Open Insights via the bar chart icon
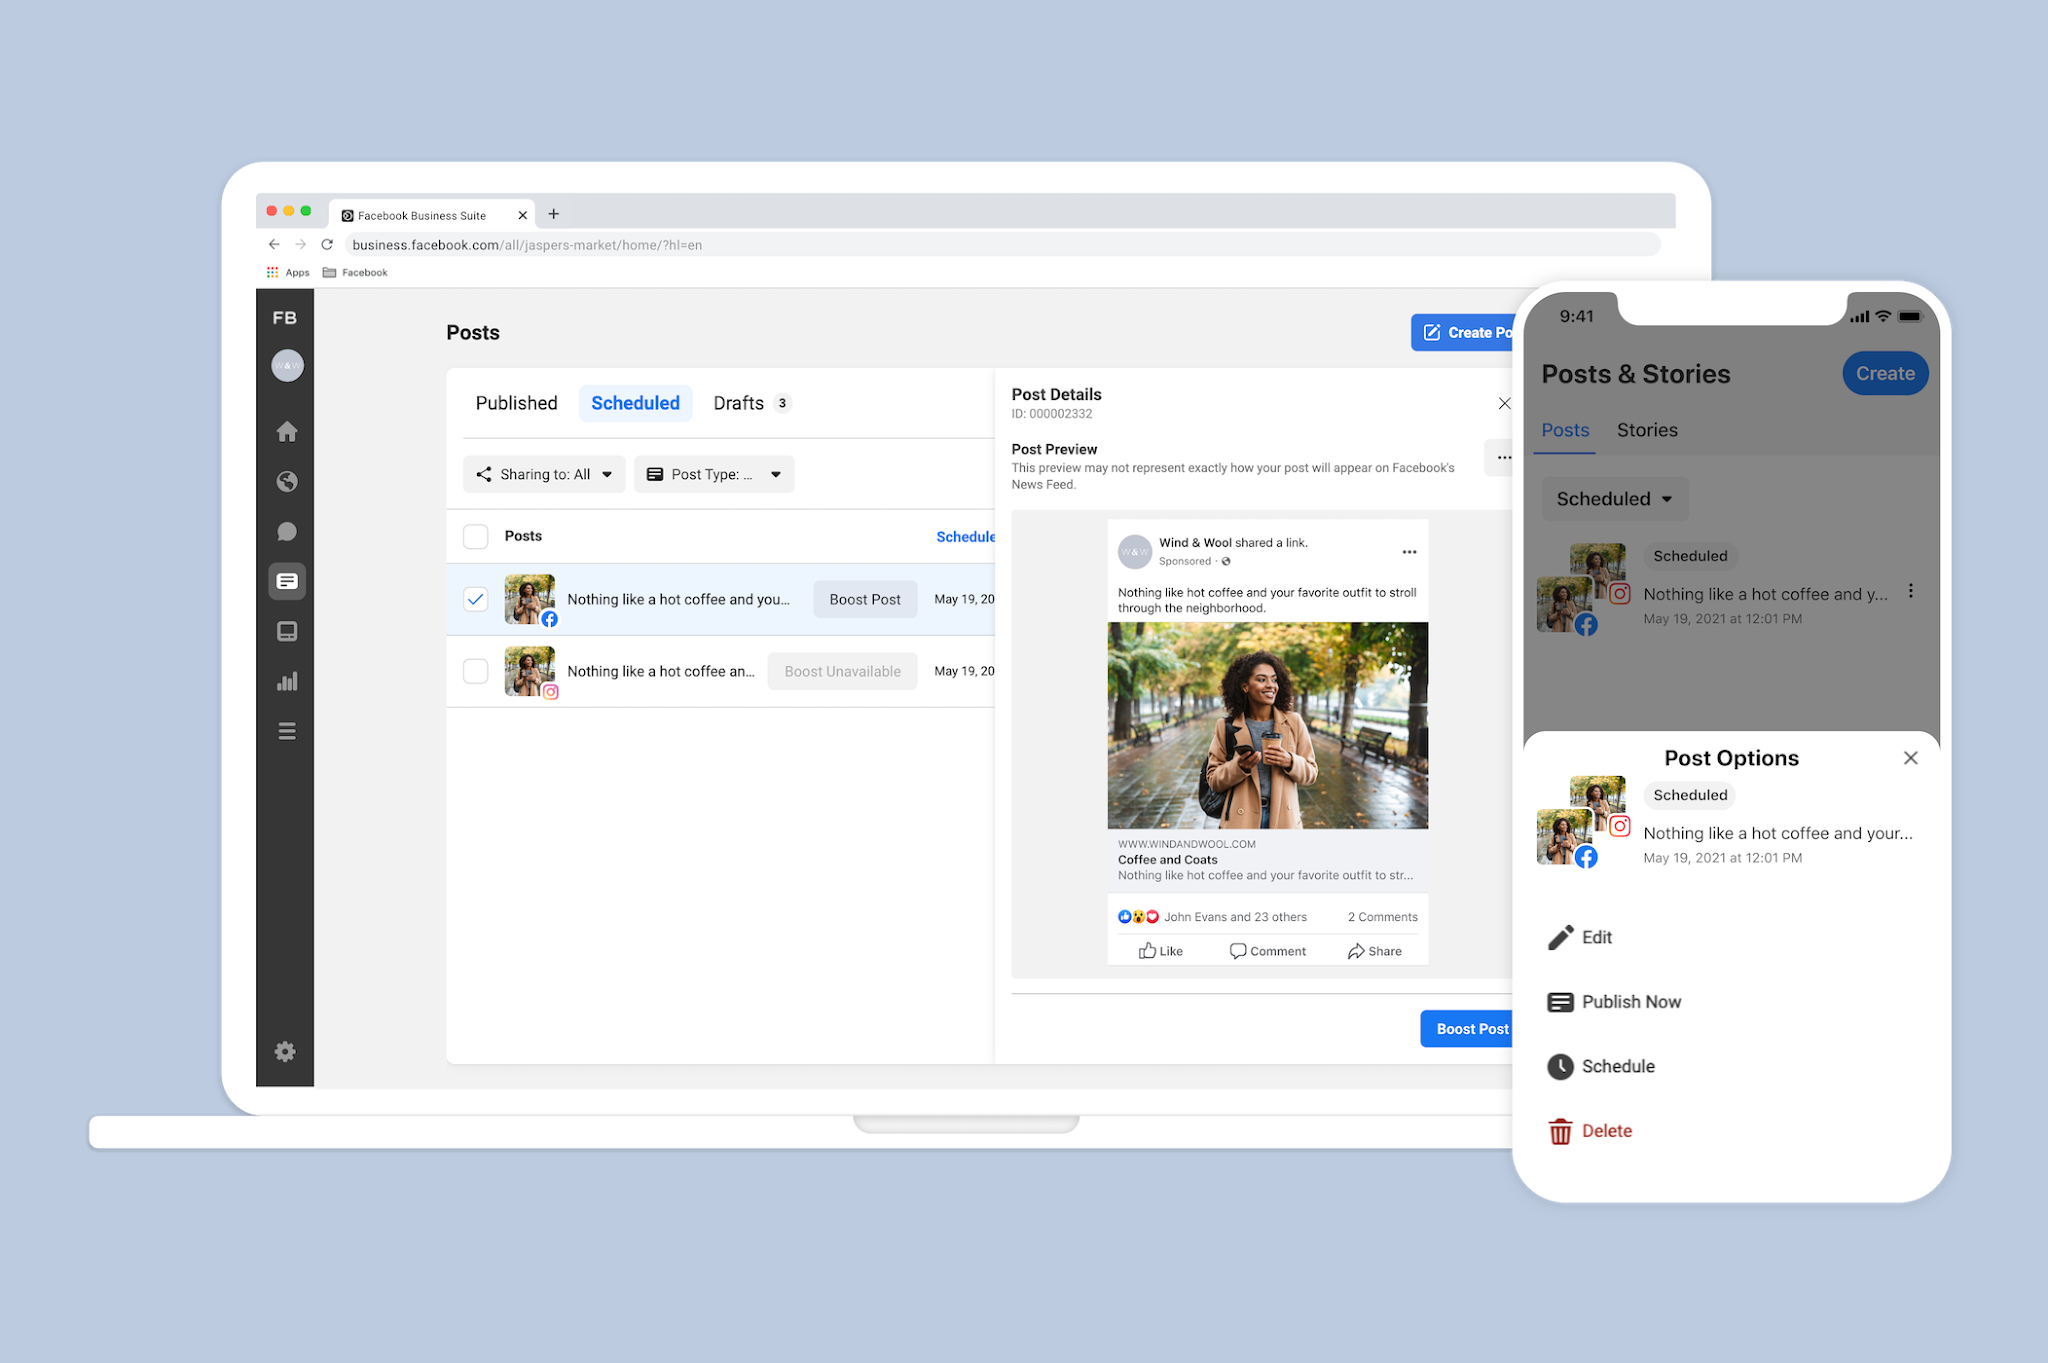Screen dimensions: 2048x1363 click(286, 681)
